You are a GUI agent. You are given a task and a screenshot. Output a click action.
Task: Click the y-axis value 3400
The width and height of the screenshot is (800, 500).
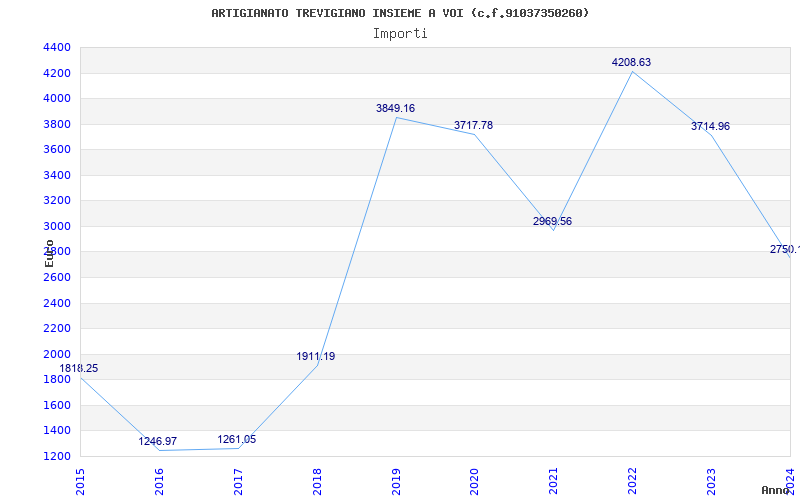pos(57,175)
